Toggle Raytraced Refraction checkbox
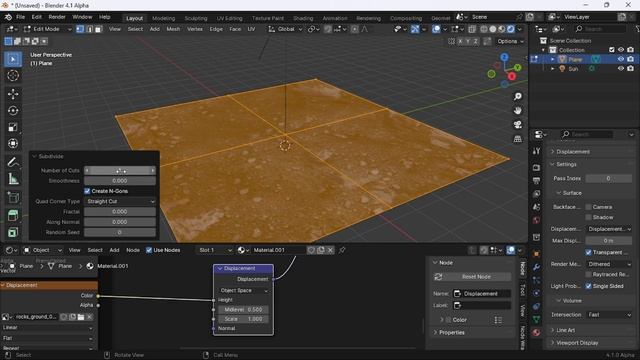640x360 pixels. point(589,274)
